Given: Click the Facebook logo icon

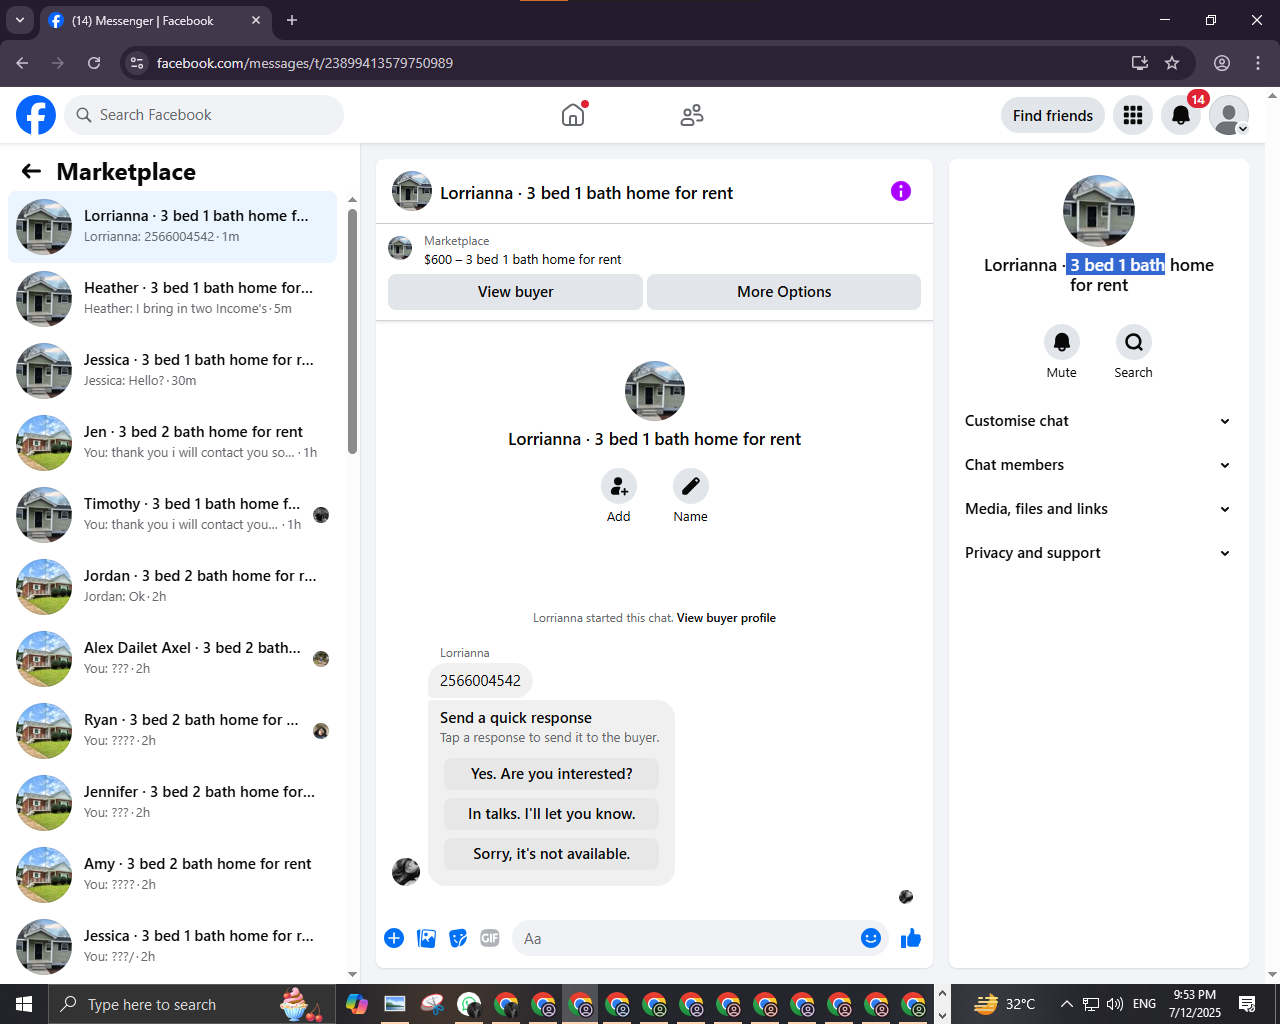Looking at the screenshot, I should pyautogui.click(x=36, y=115).
